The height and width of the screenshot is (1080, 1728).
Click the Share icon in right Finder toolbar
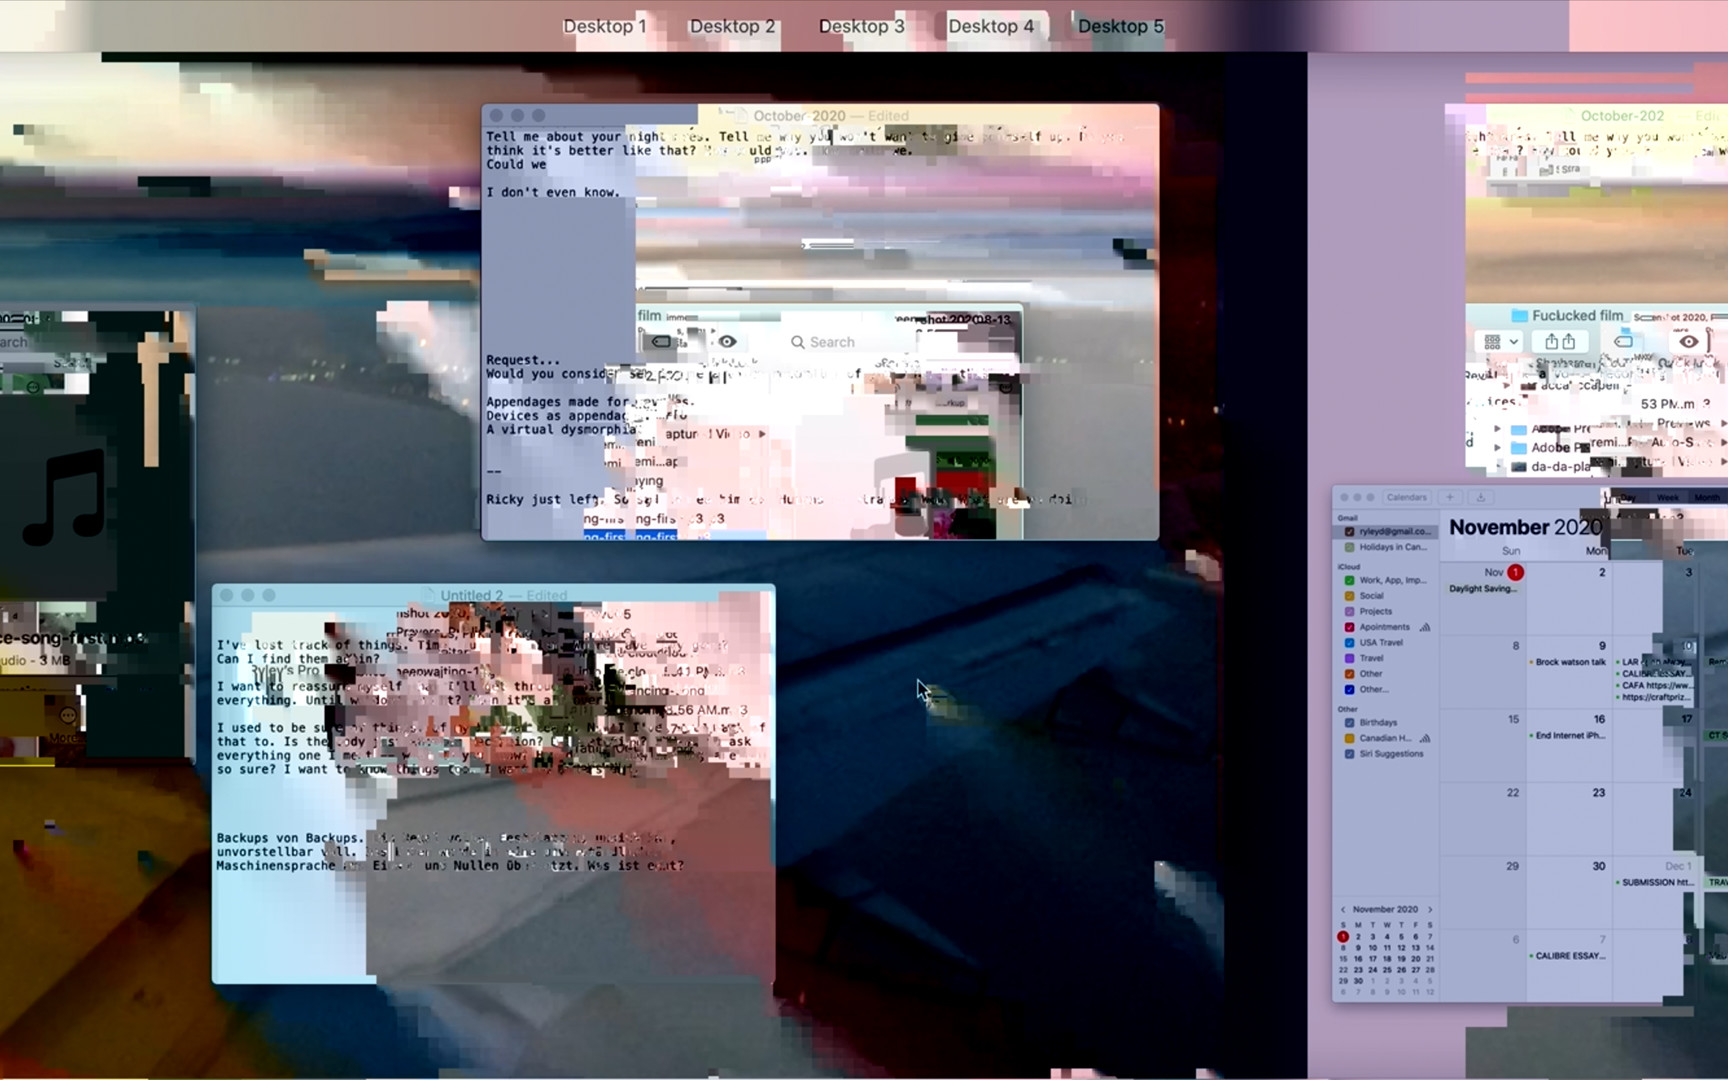[x=1559, y=342]
